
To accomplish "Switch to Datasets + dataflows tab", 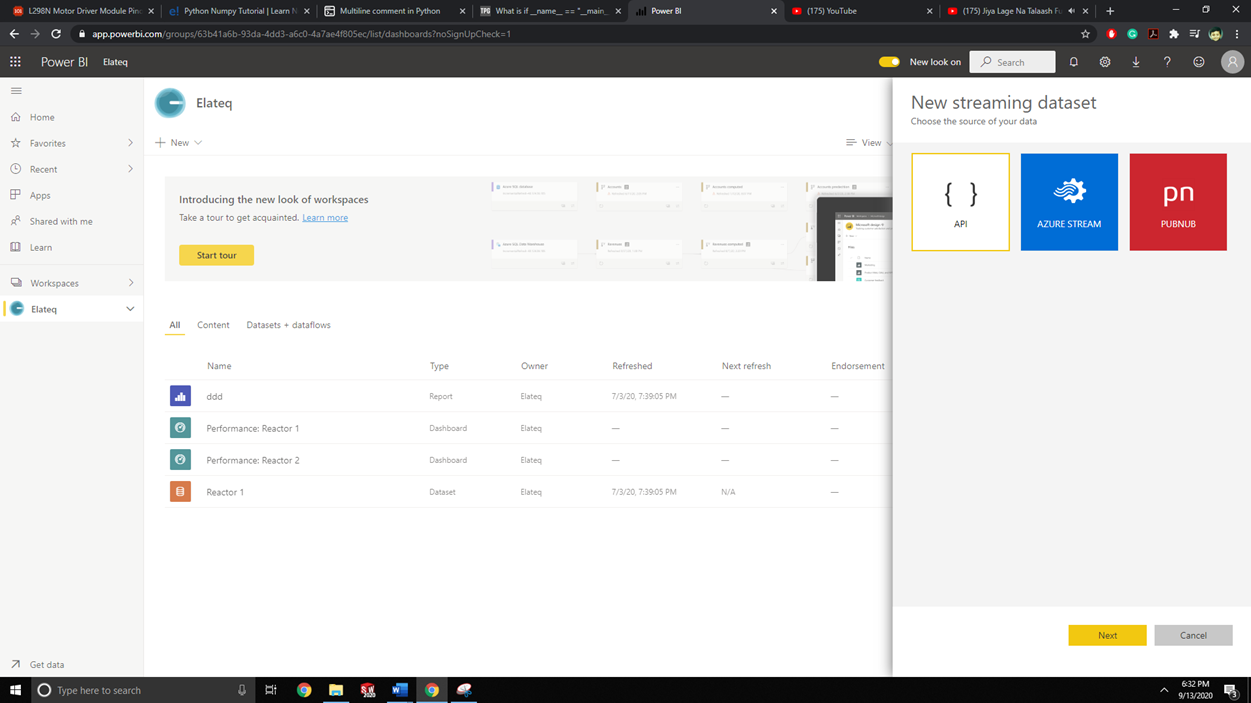I will (x=288, y=325).
